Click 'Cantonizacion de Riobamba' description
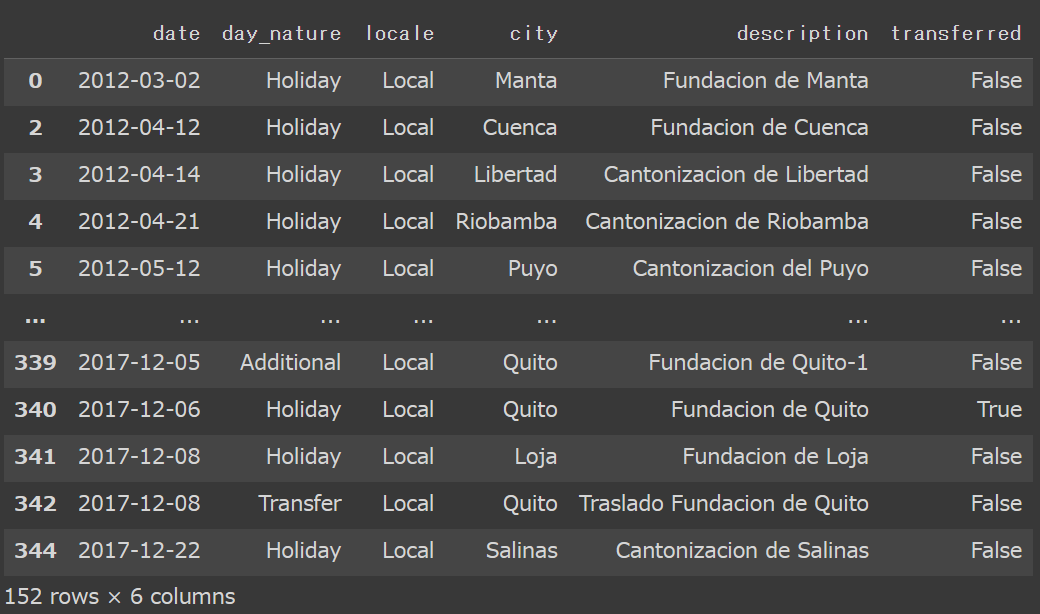Screen dimensions: 1040x614 click(727, 221)
